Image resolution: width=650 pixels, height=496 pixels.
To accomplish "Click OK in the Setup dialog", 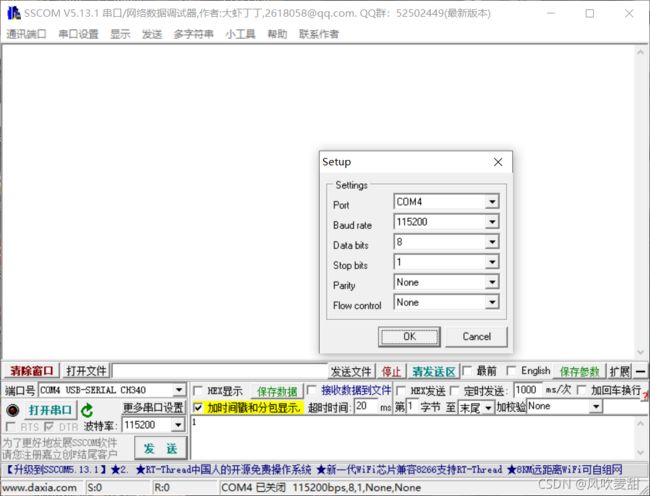I will pyautogui.click(x=409, y=336).
